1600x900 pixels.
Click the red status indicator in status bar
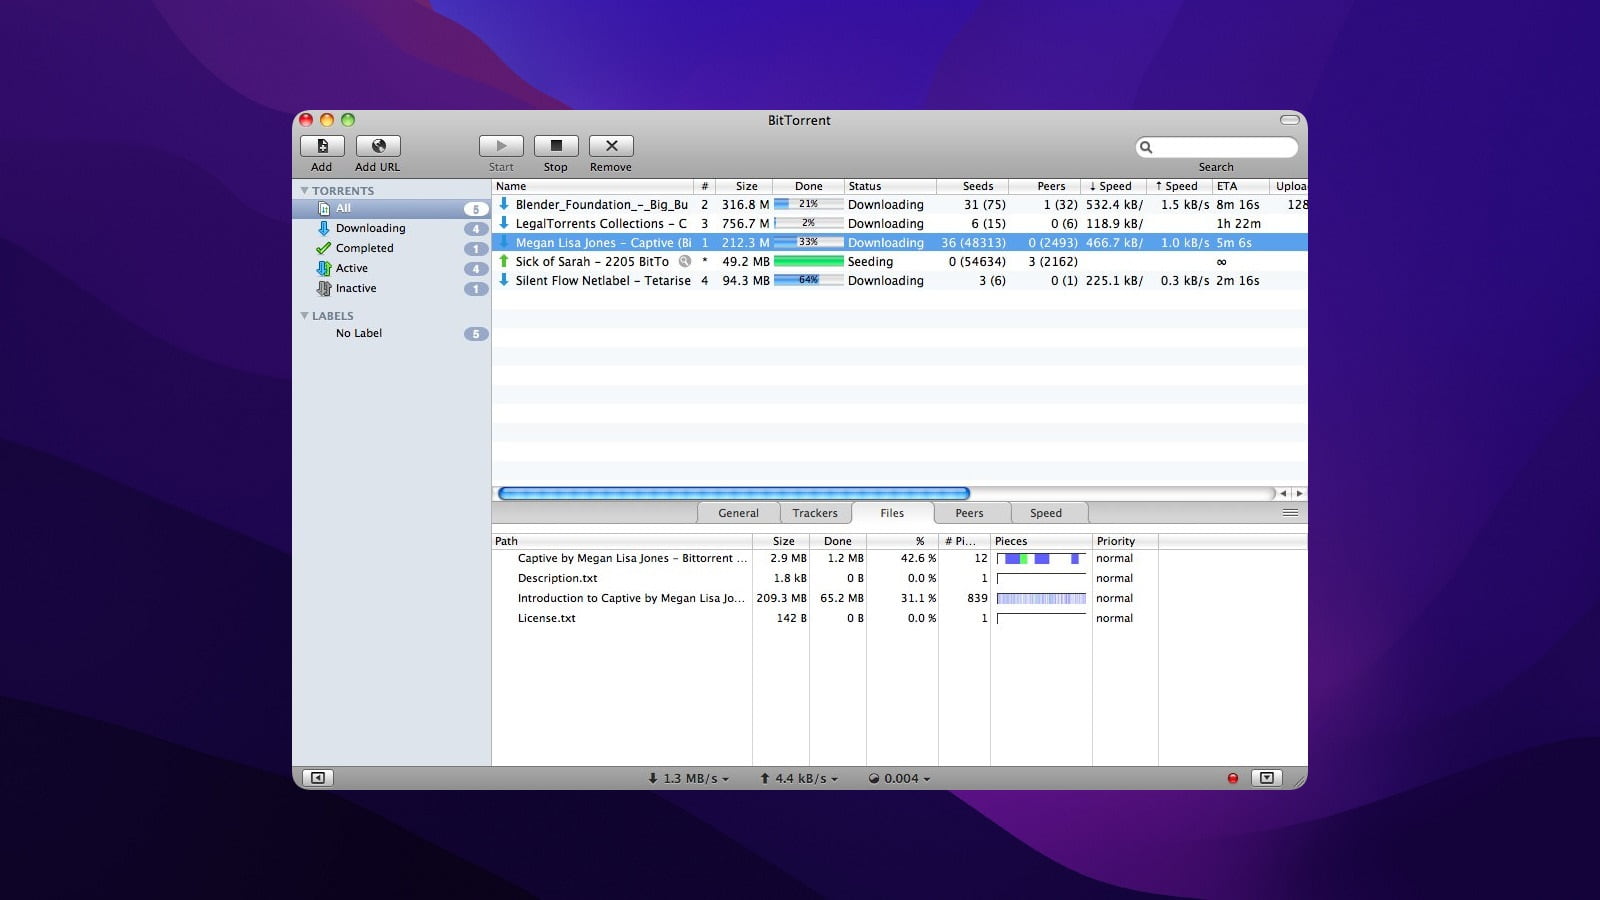(x=1232, y=778)
